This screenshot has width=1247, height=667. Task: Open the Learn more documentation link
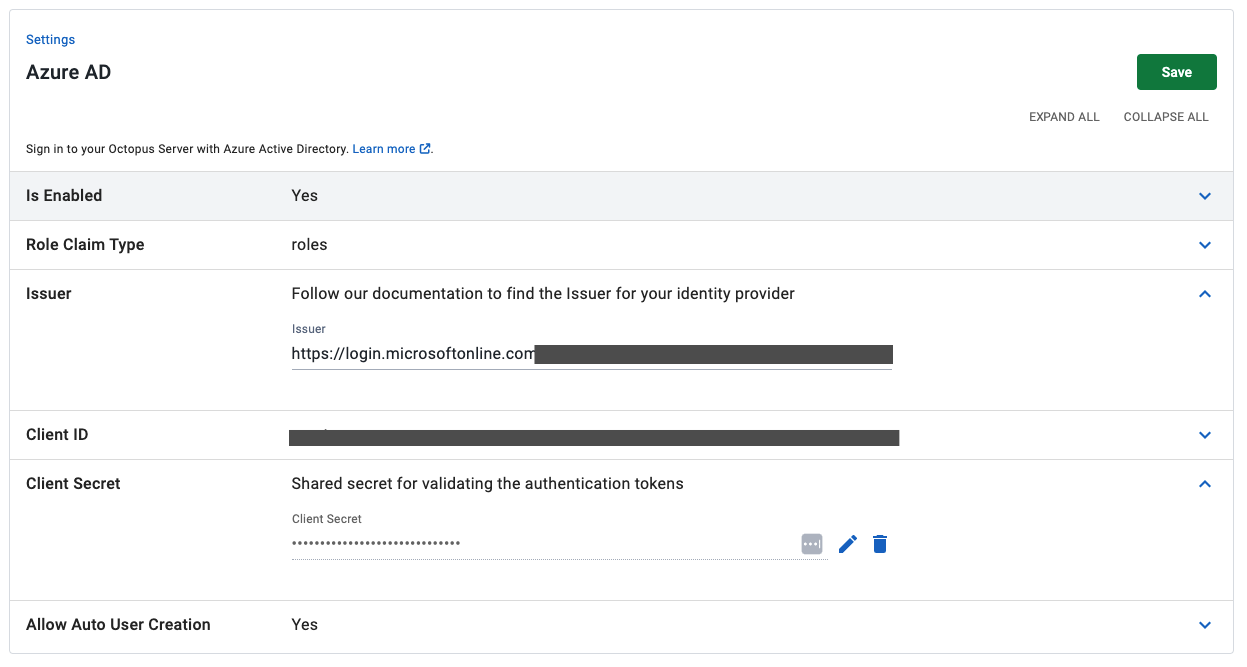click(383, 149)
